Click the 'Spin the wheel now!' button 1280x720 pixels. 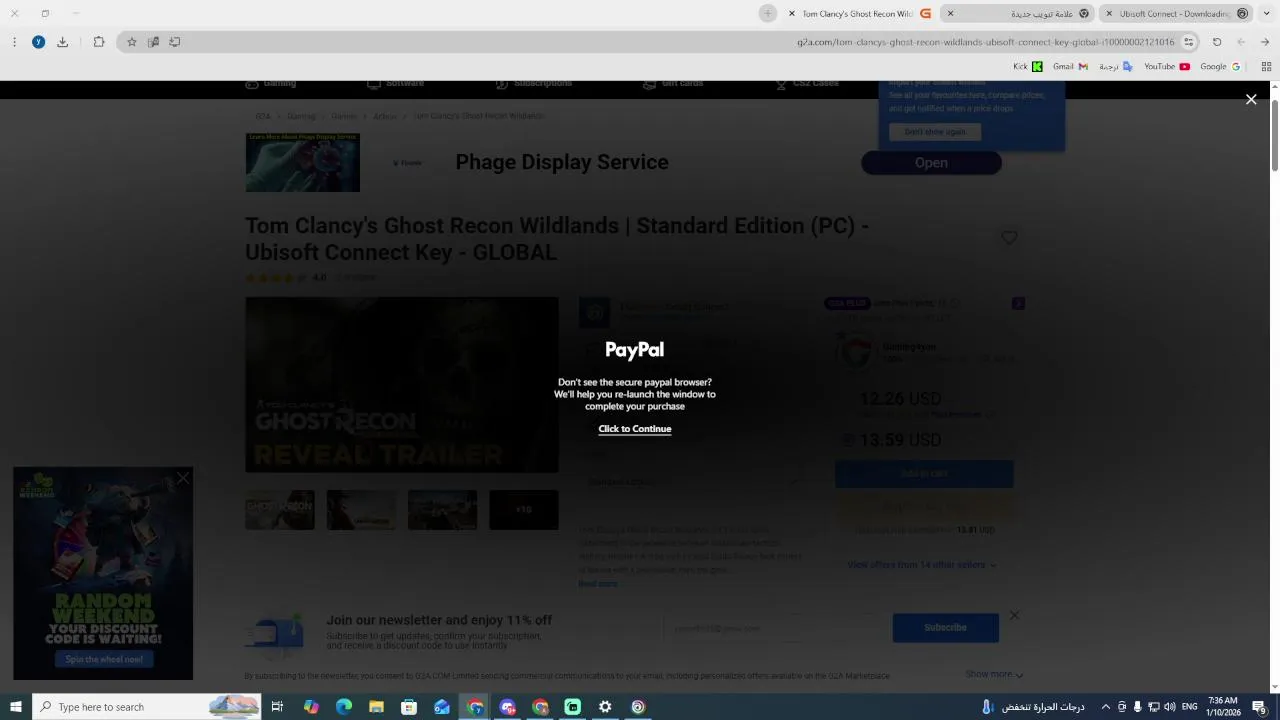(x=104, y=659)
